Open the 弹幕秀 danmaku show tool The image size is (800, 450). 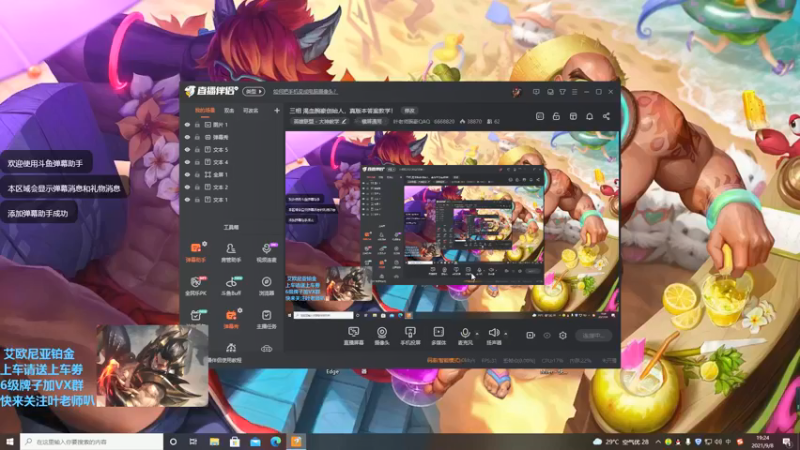(231, 318)
